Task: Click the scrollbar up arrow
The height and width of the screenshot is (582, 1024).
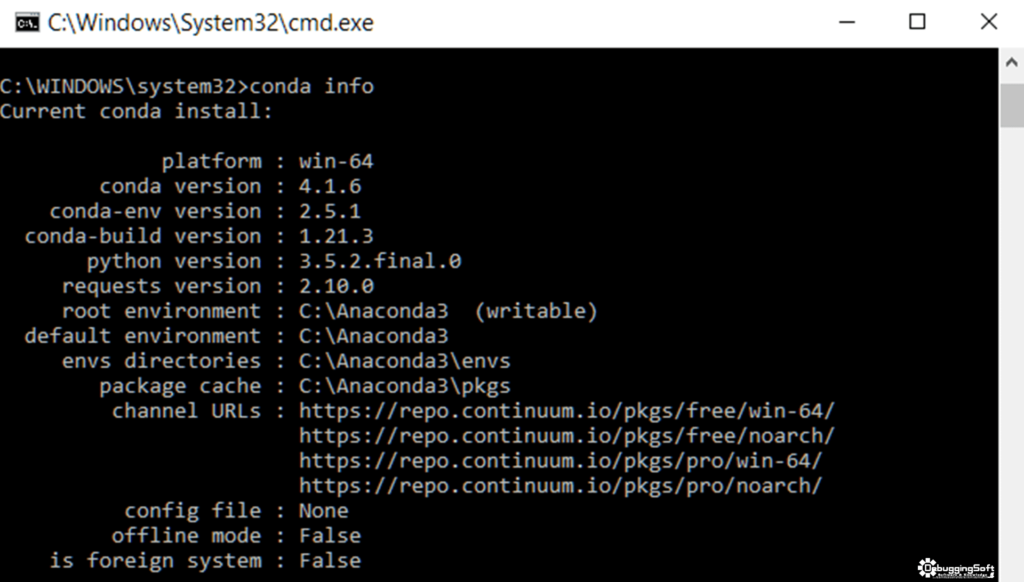Action: 1012,63
